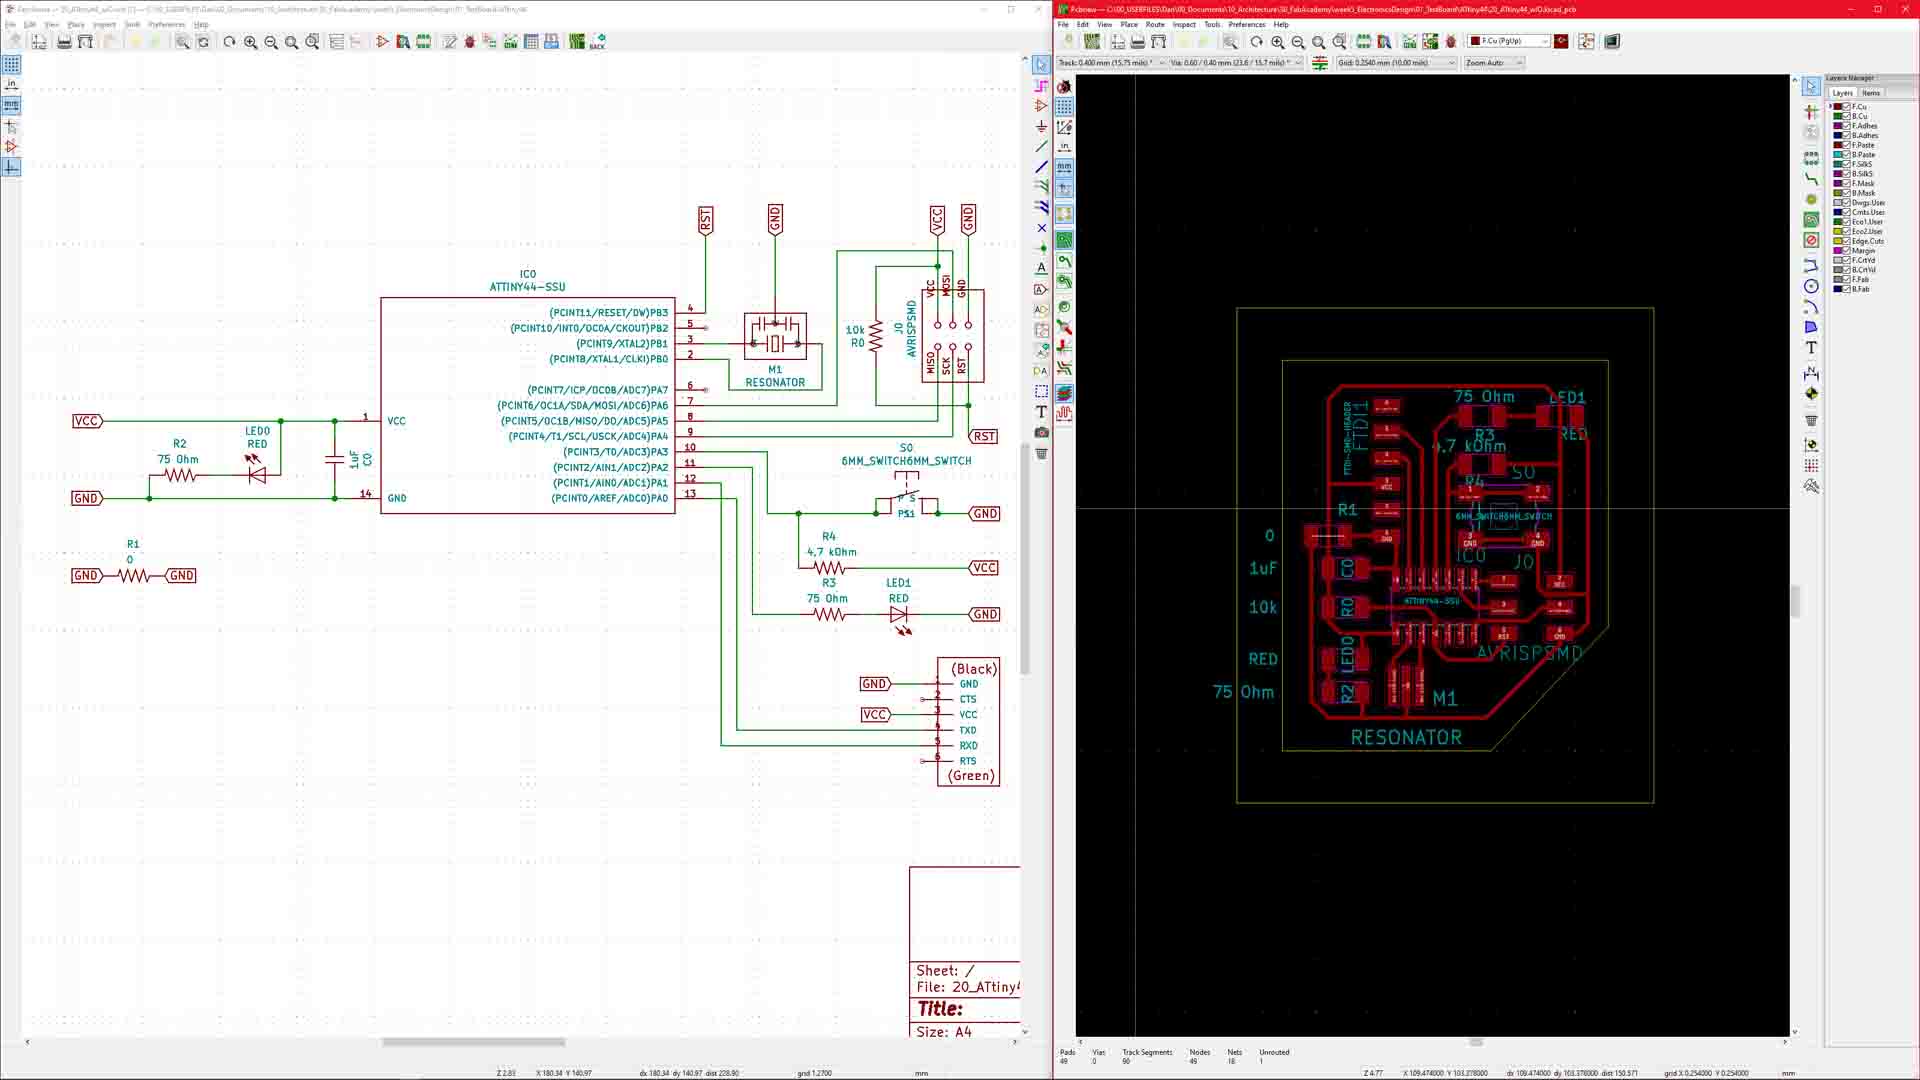Open Help menu in Eeschema
The image size is (1920, 1080).
coord(201,24)
